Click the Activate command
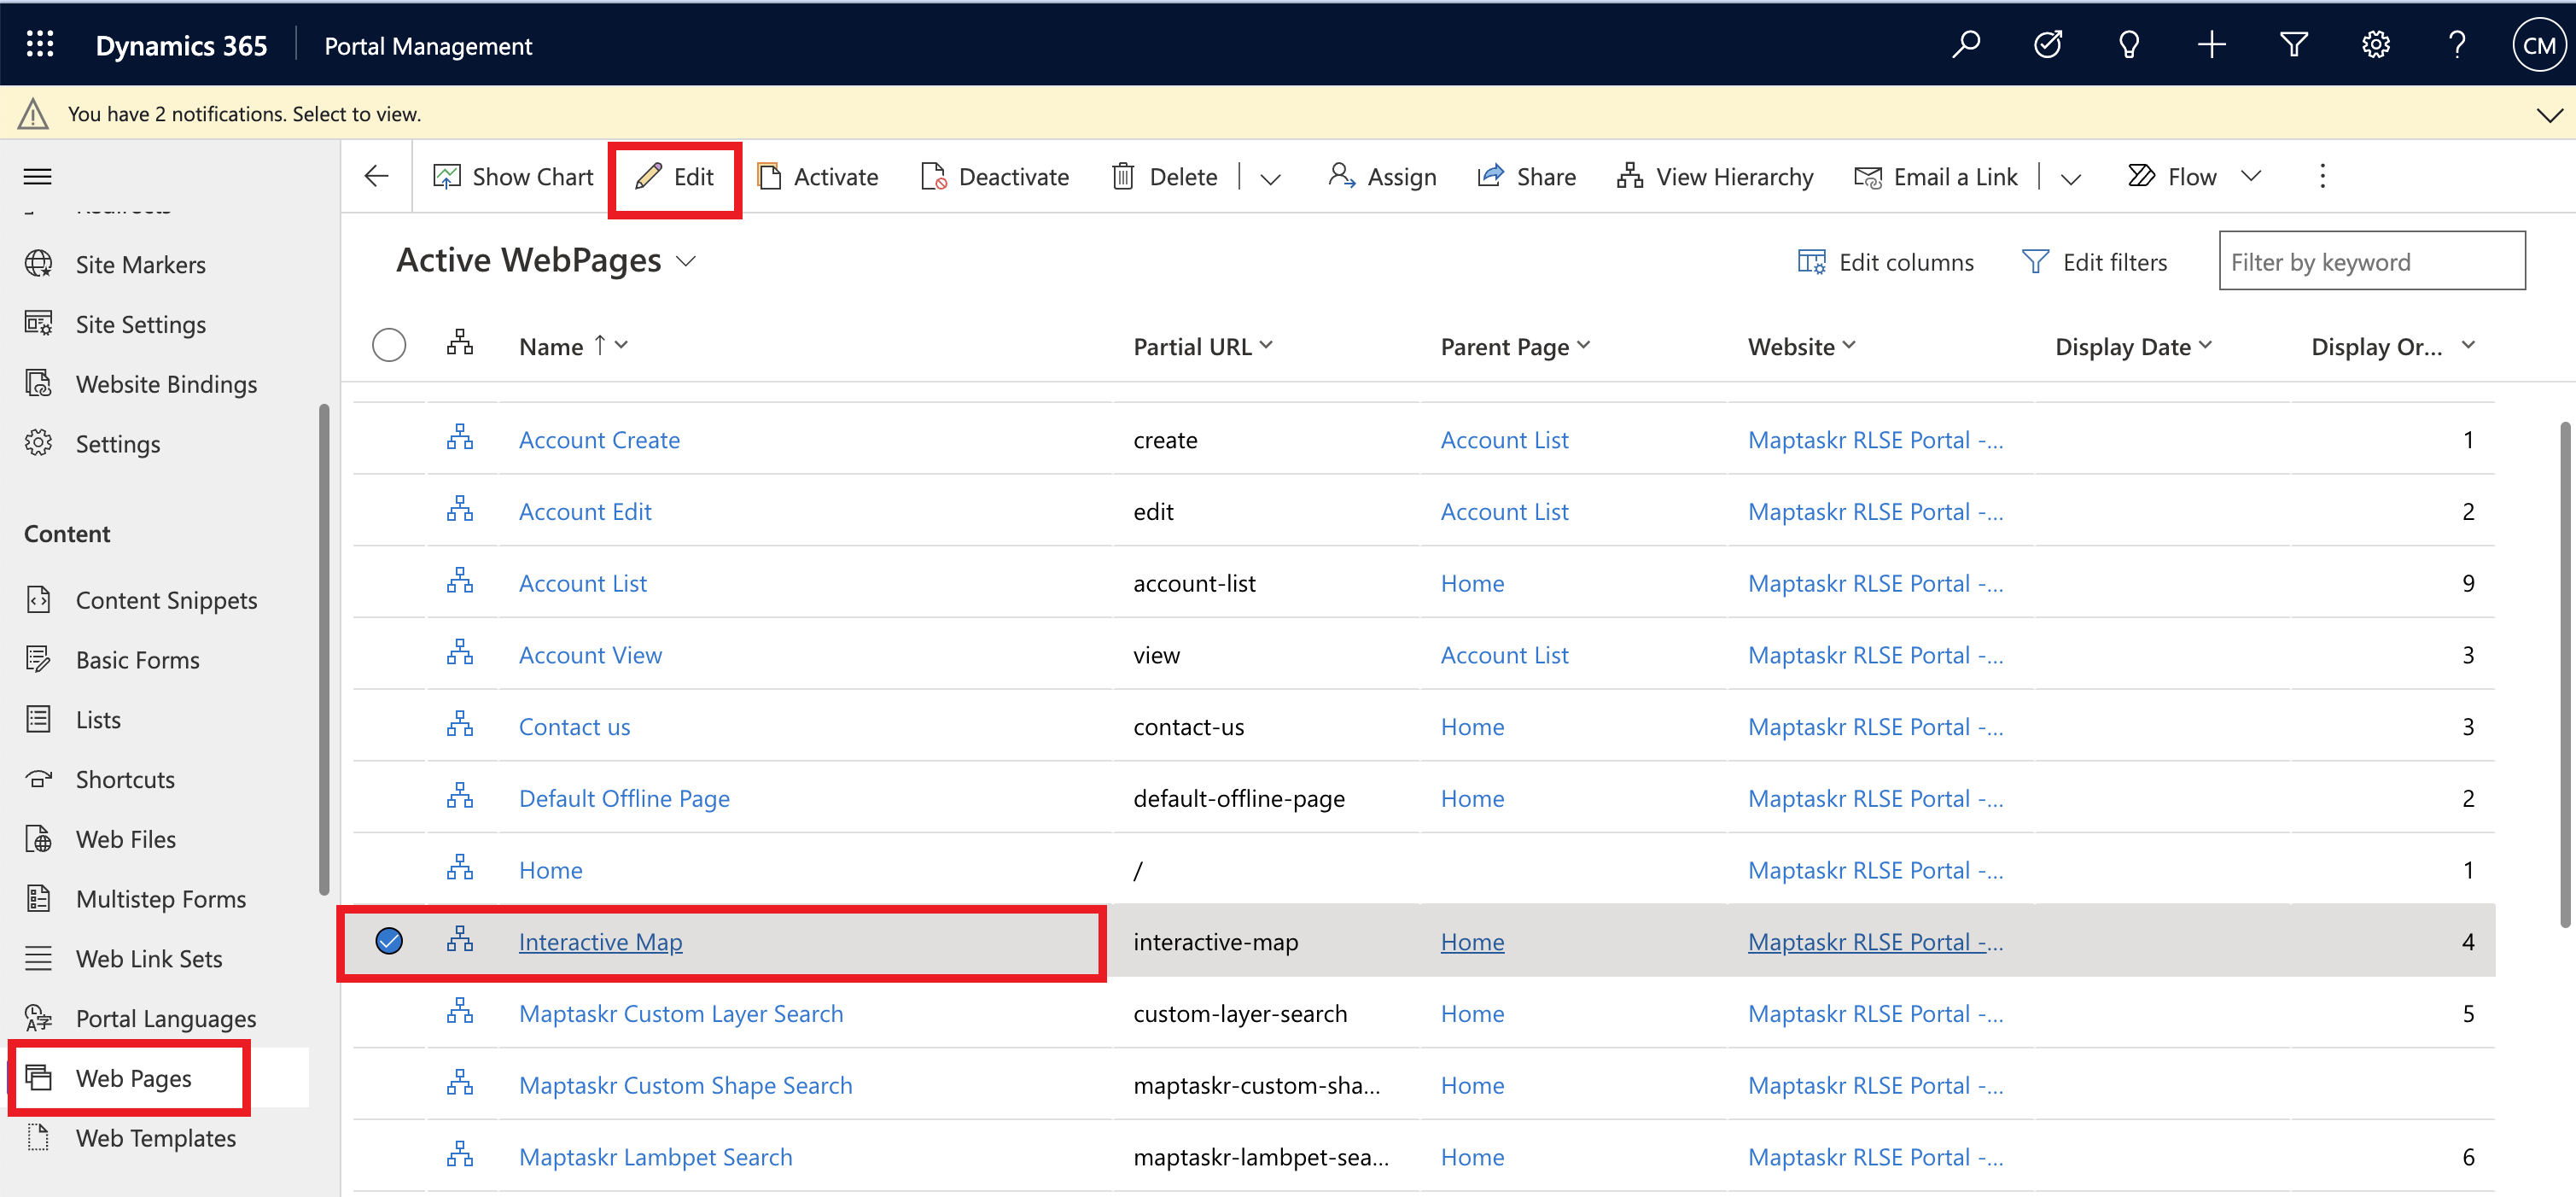2576x1197 pixels. coord(818,177)
